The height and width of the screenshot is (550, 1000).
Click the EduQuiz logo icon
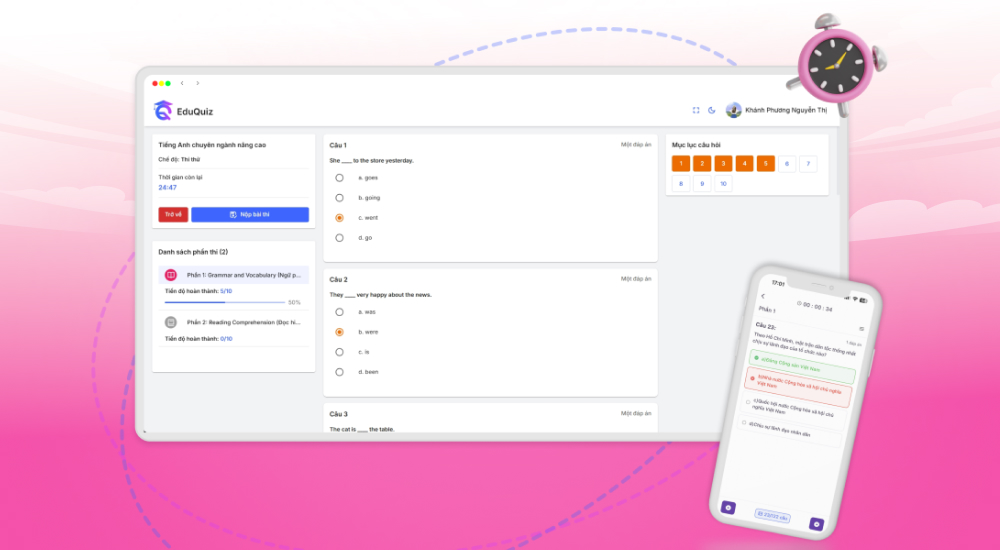pos(163,110)
